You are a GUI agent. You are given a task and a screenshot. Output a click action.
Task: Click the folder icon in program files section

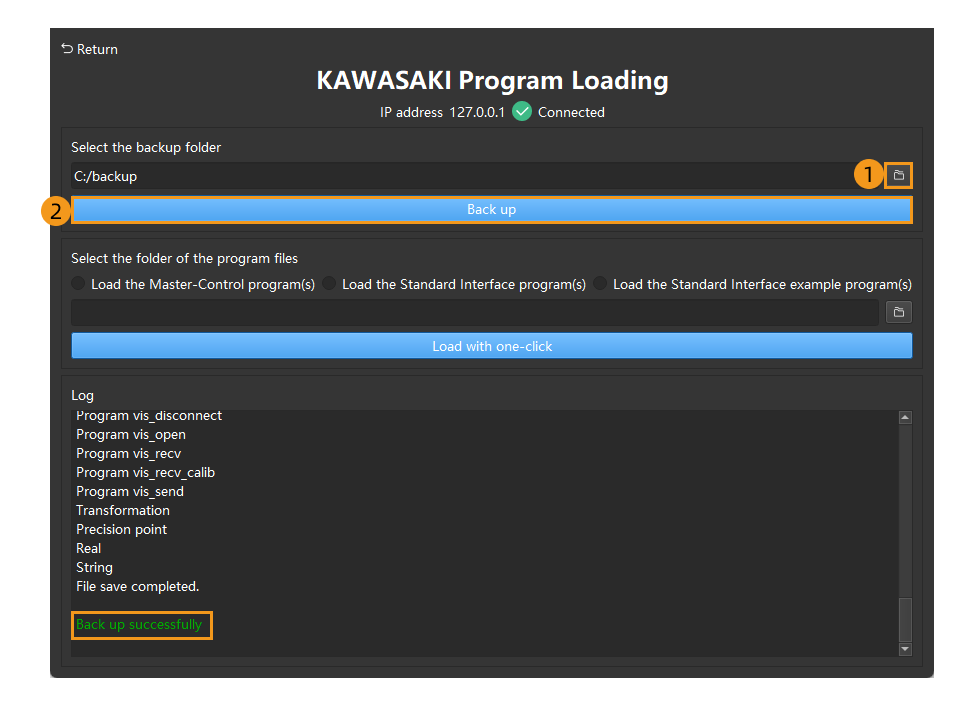(x=898, y=312)
